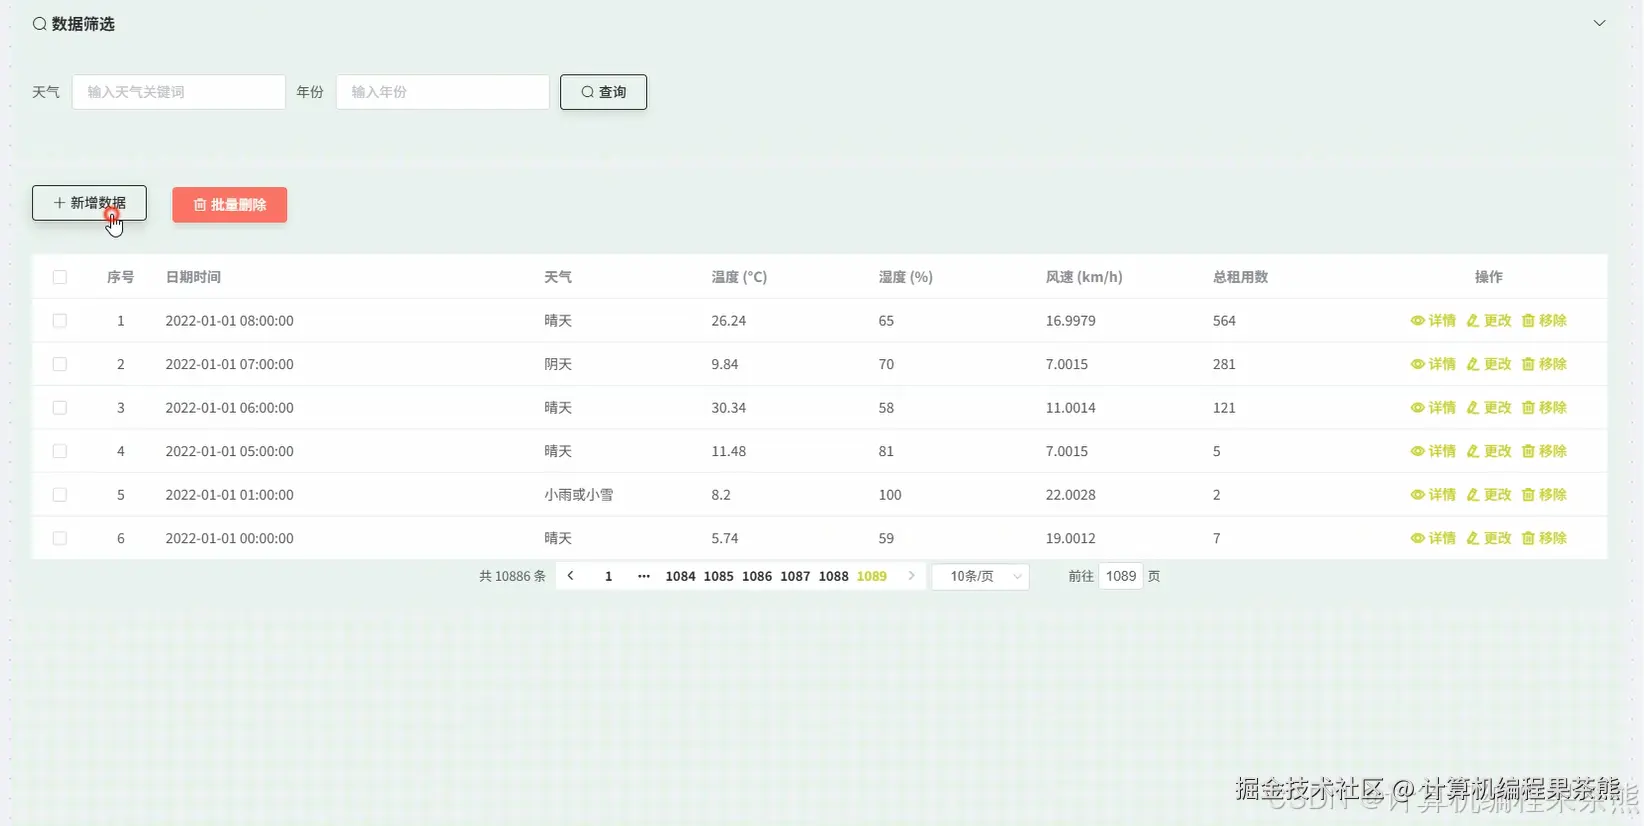This screenshot has height=826, width=1644.
Task: Collapse the 数据筛选 panel using its chevron
Action: click(x=1599, y=23)
